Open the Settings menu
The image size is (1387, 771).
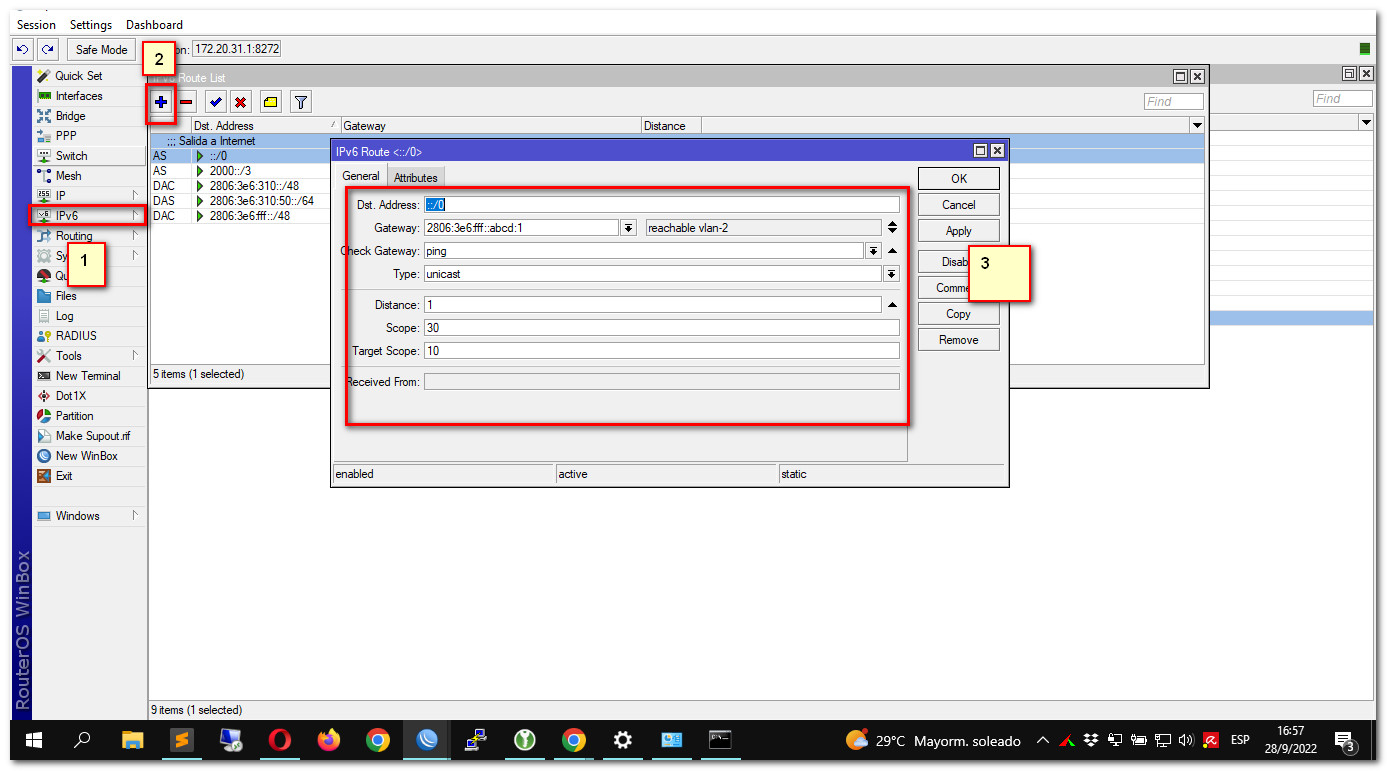pos(90,24)
